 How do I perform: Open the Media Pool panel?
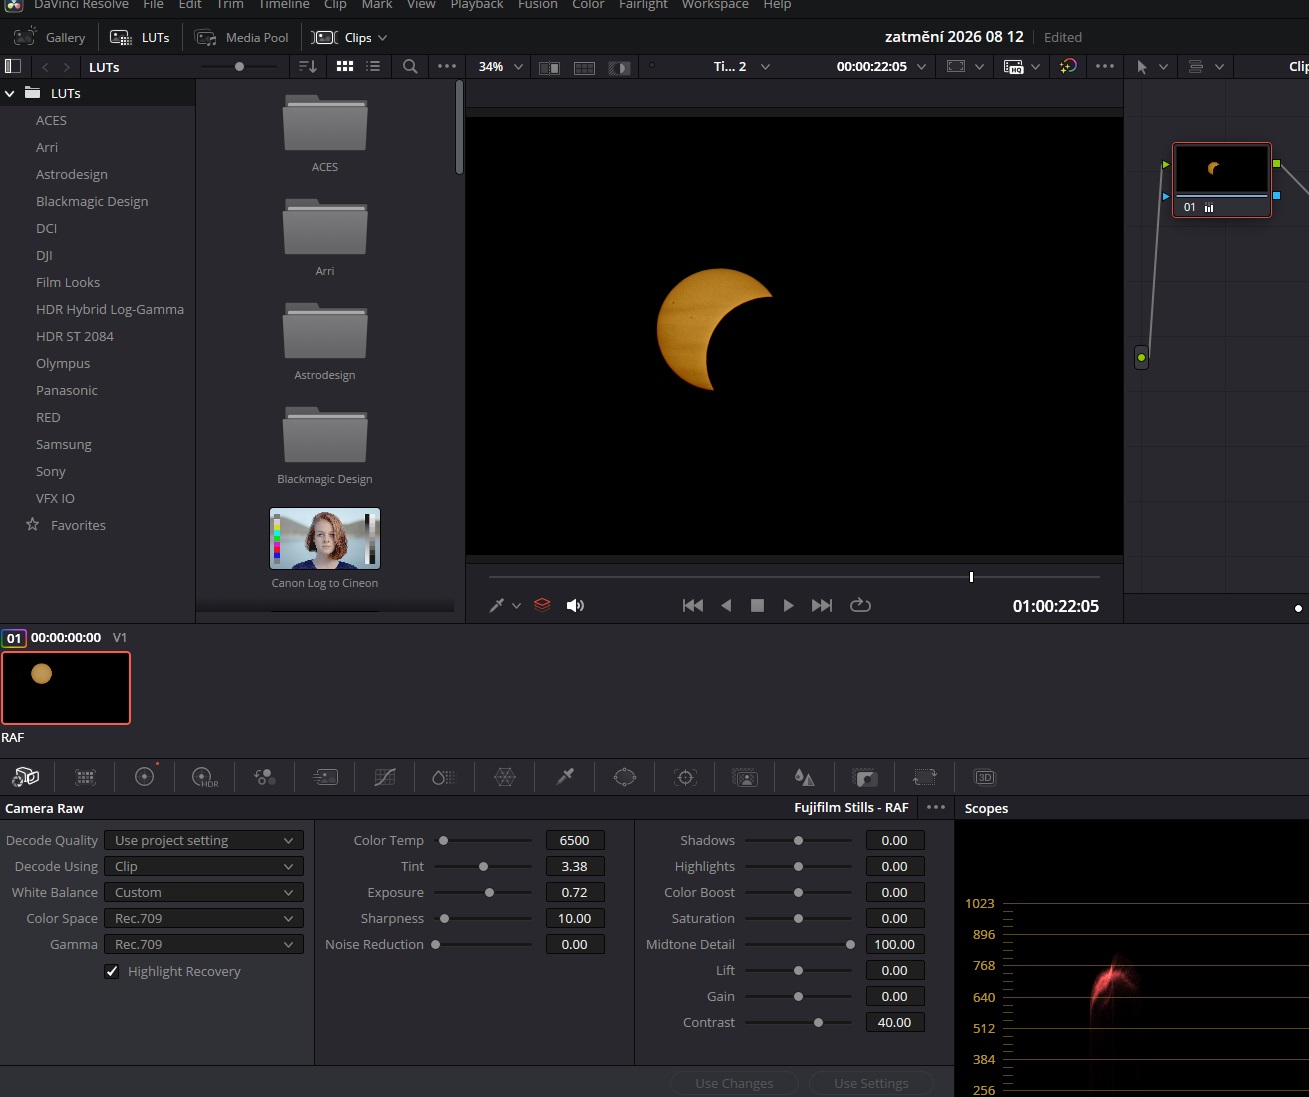coord(242,37)
